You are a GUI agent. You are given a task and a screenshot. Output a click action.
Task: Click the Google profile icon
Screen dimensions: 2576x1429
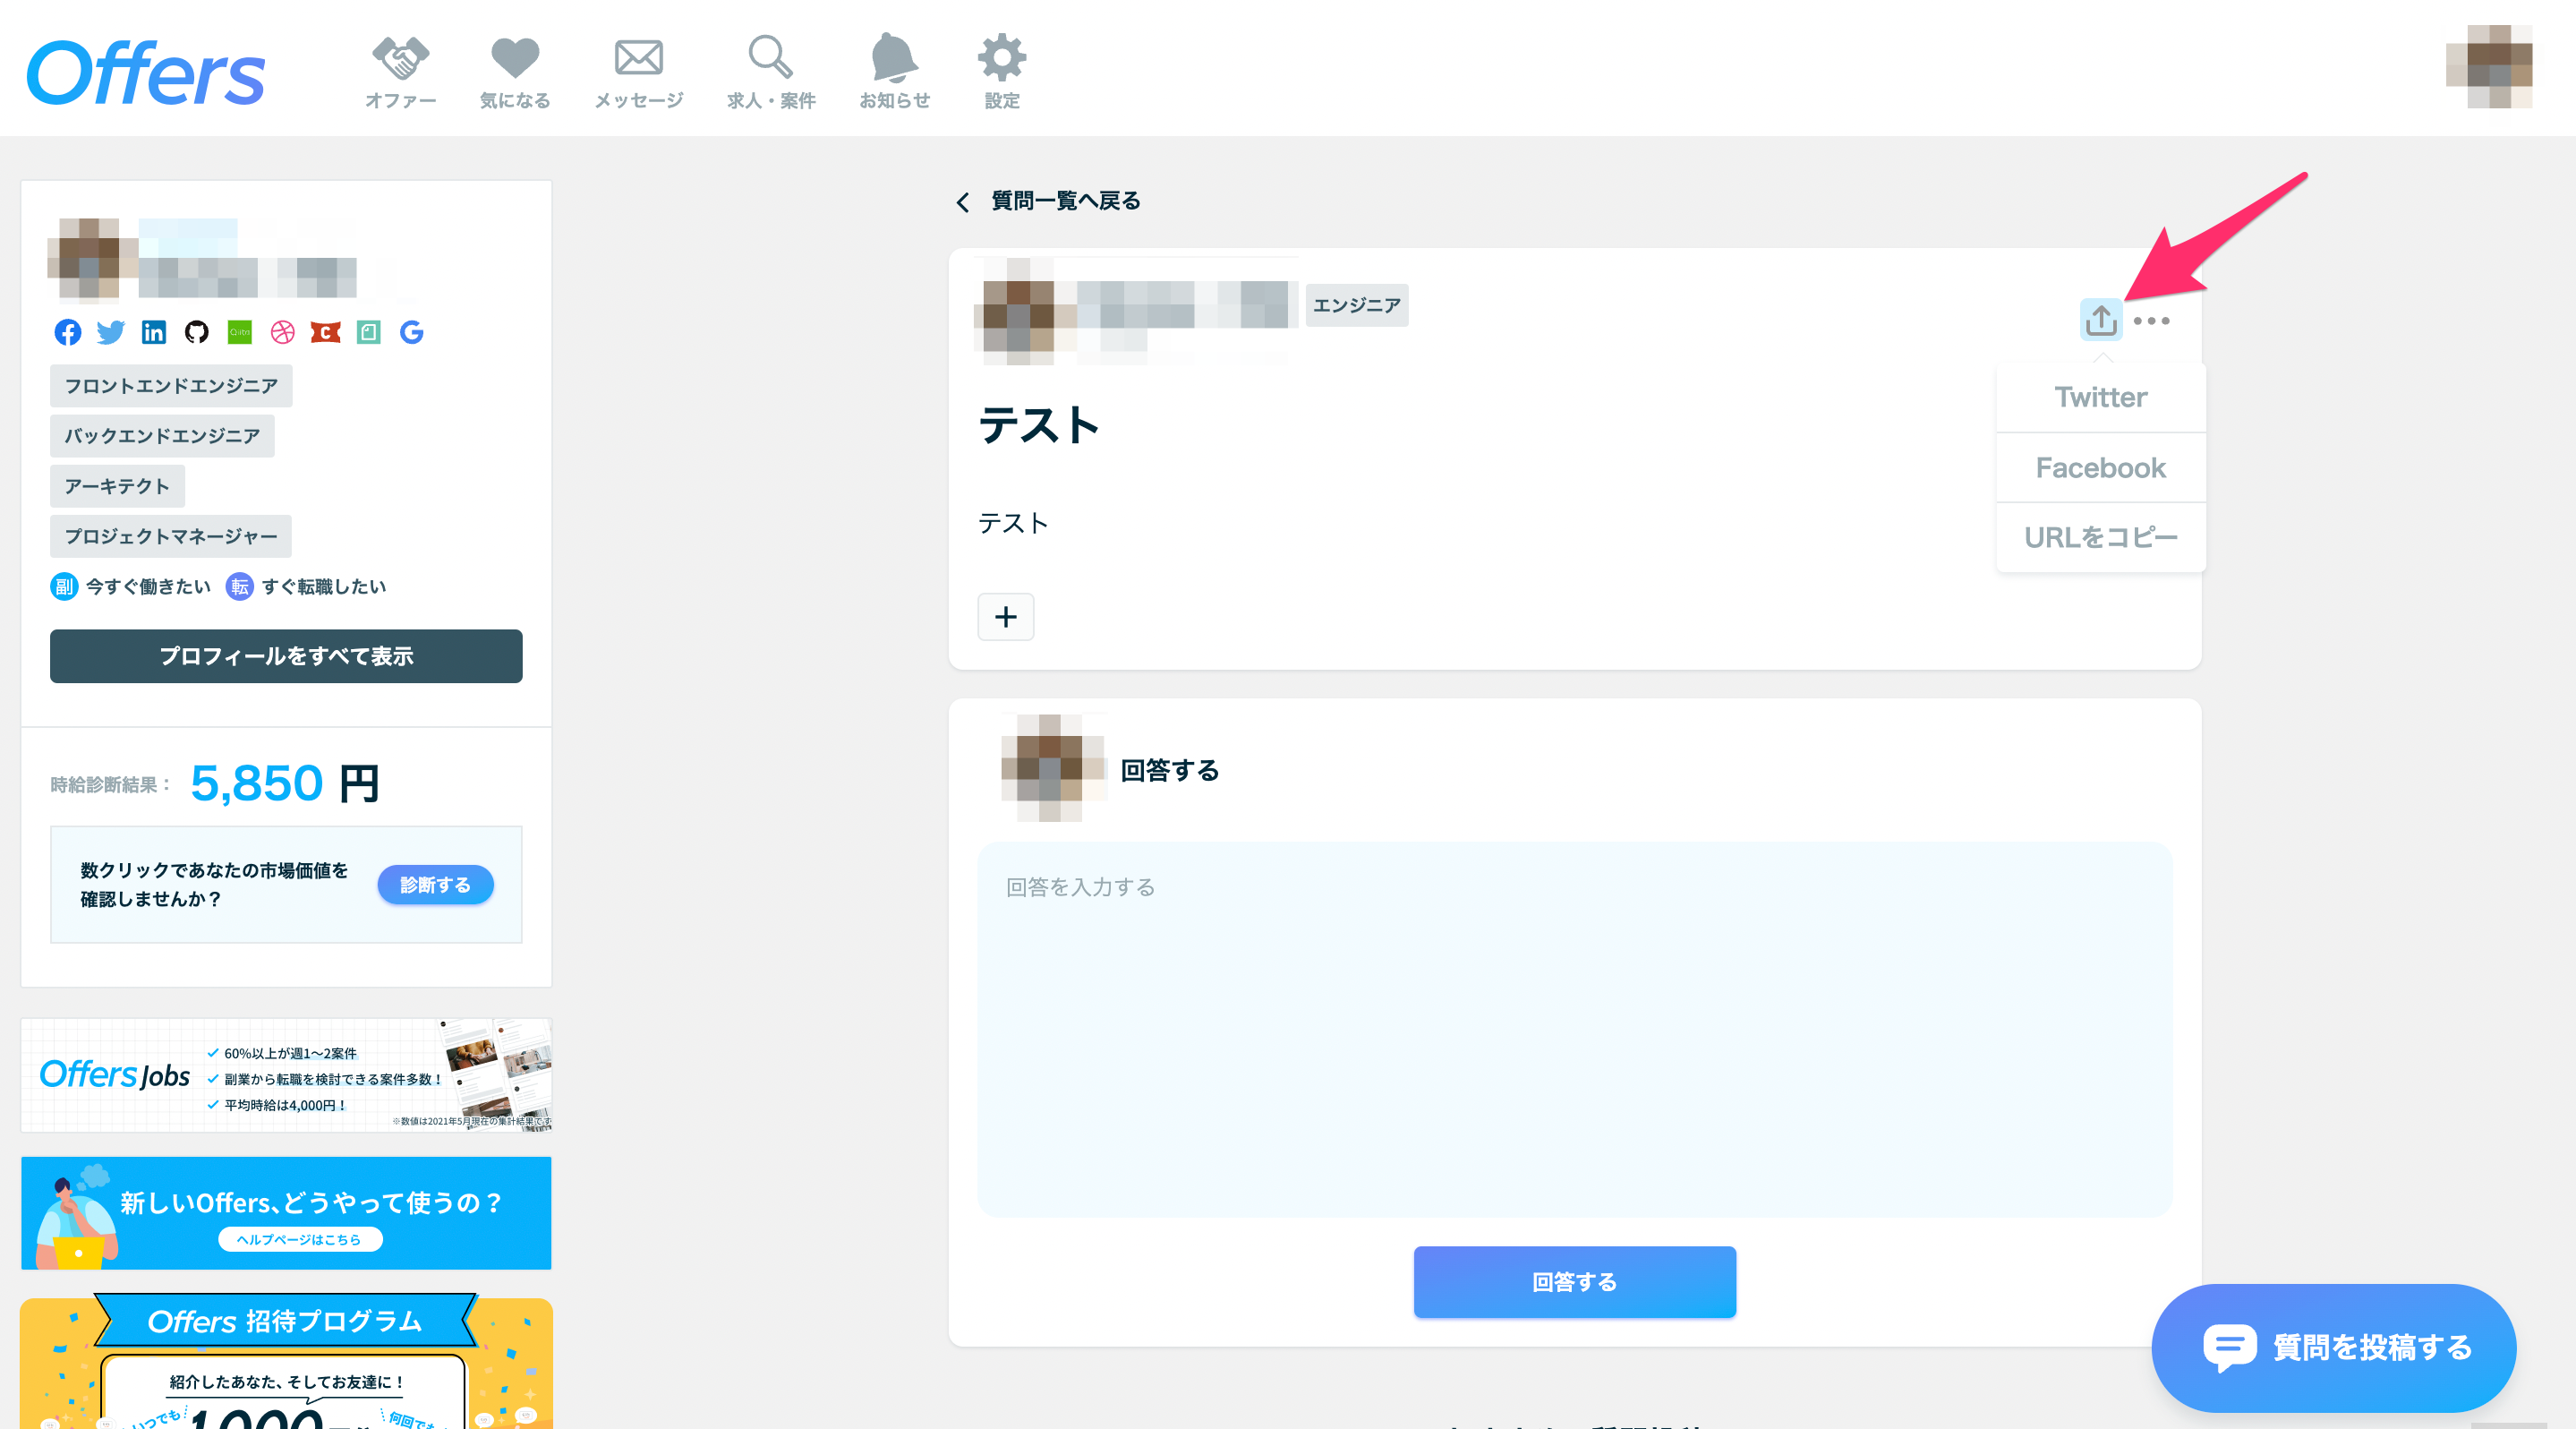click(x=412, y=332)
